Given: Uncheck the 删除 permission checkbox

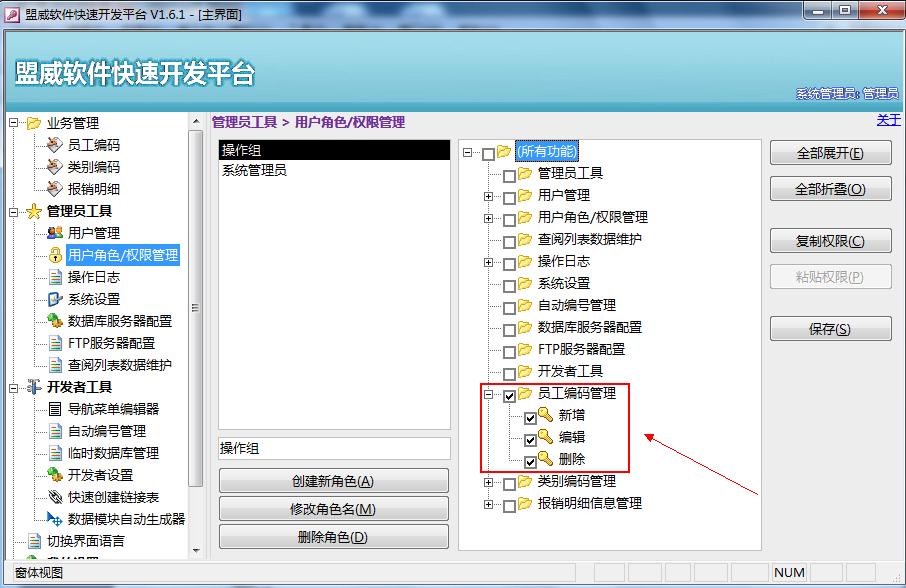Looking at the screenshot, I should (531, 462).
